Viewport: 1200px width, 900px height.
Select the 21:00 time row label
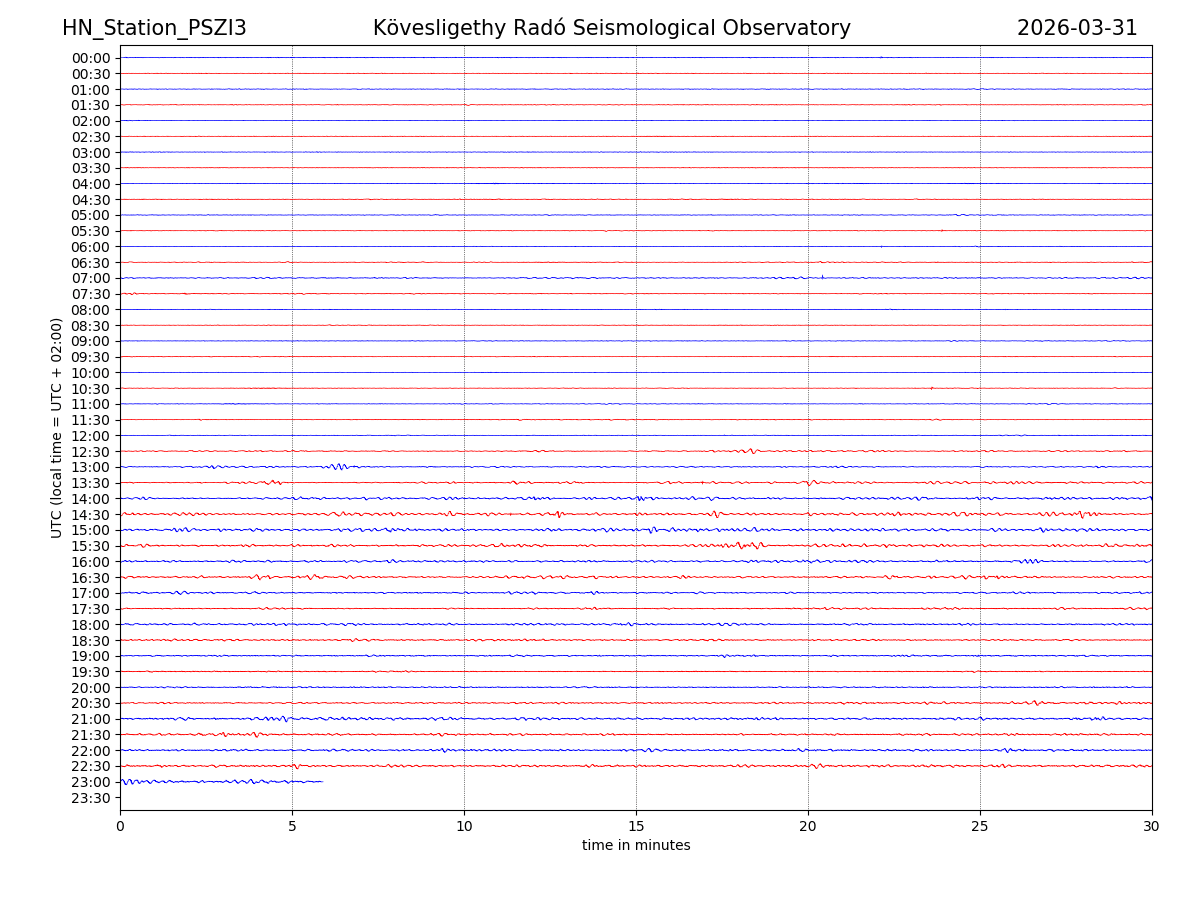pyautogui.click(x=90, y=719)
